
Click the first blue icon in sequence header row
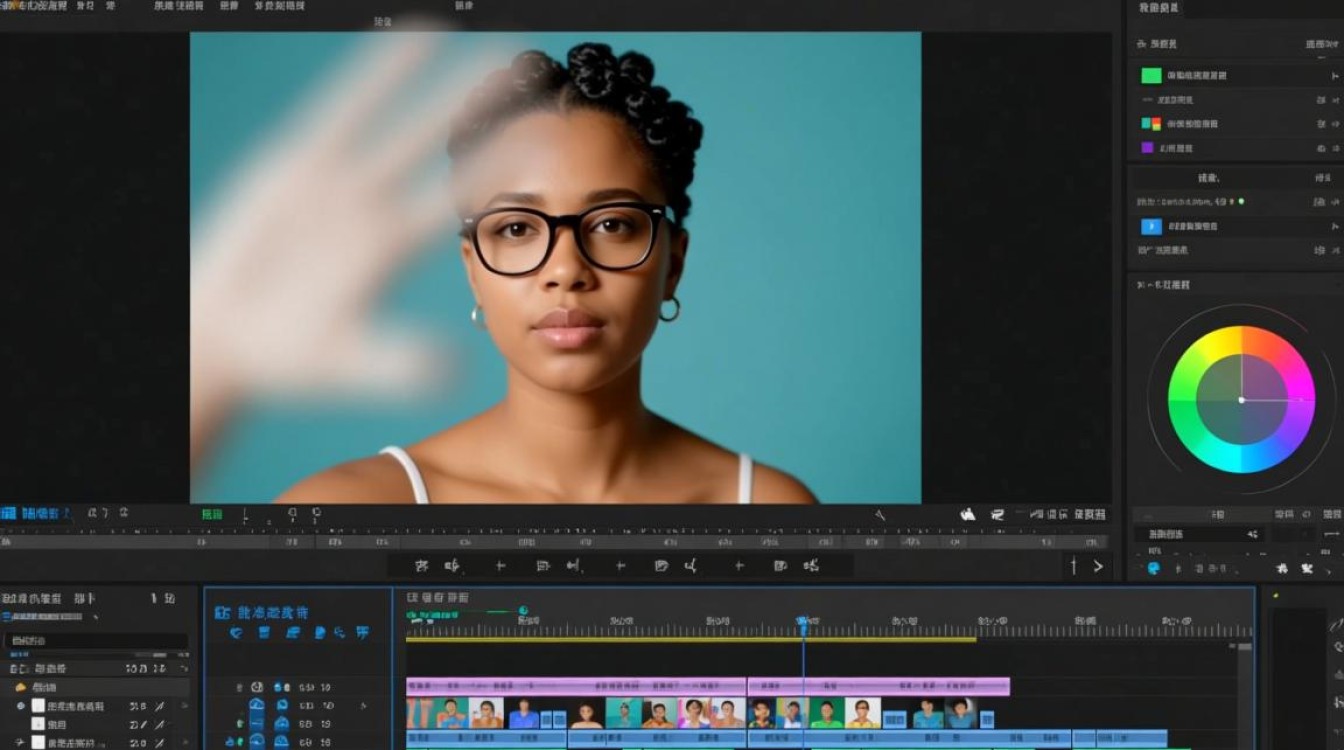pyautogui.click(x=236, y=632)
